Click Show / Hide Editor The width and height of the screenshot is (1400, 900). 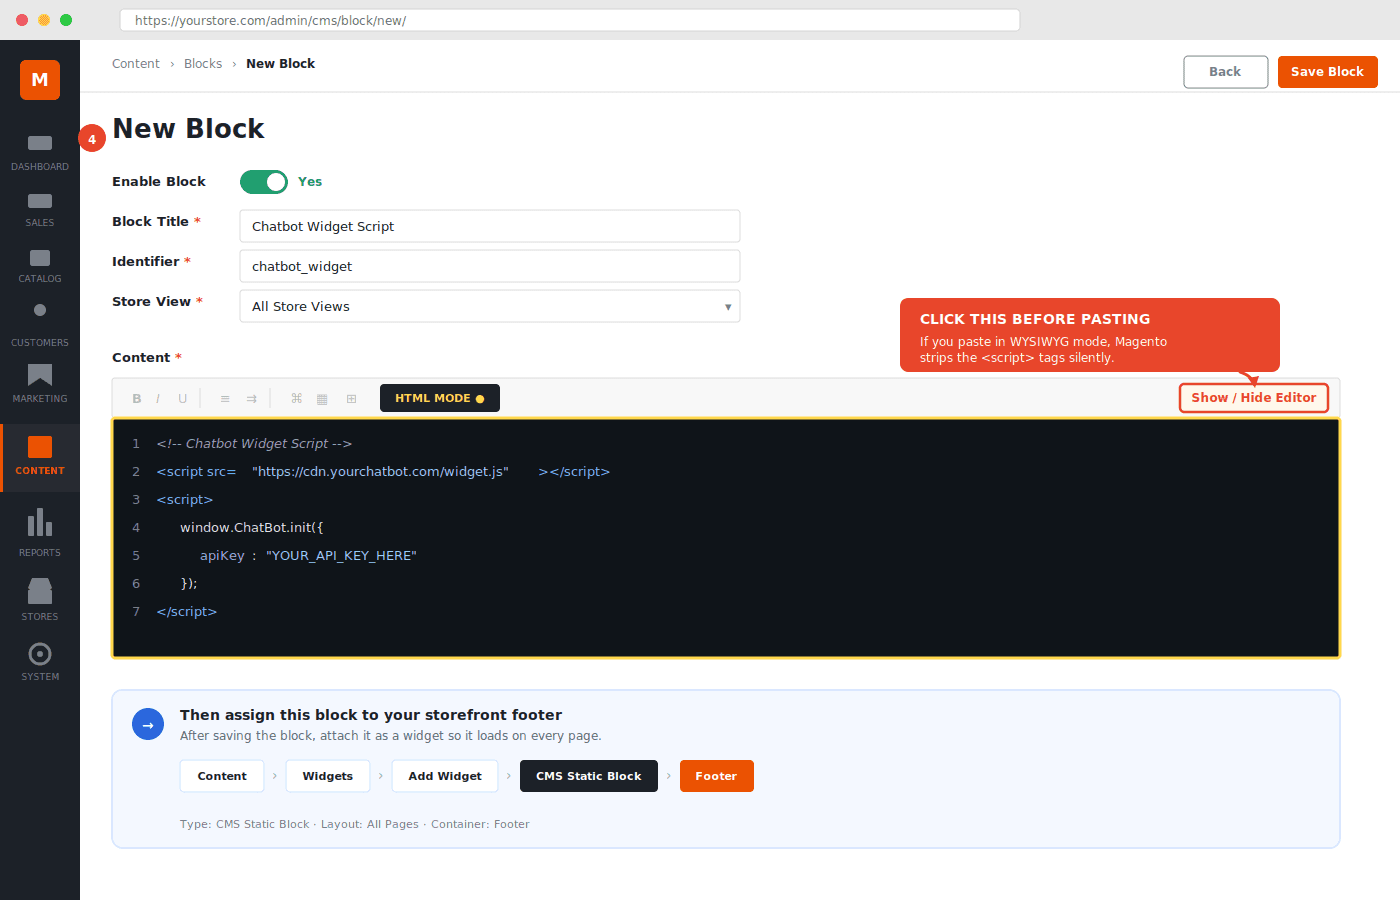point(1253,397)
